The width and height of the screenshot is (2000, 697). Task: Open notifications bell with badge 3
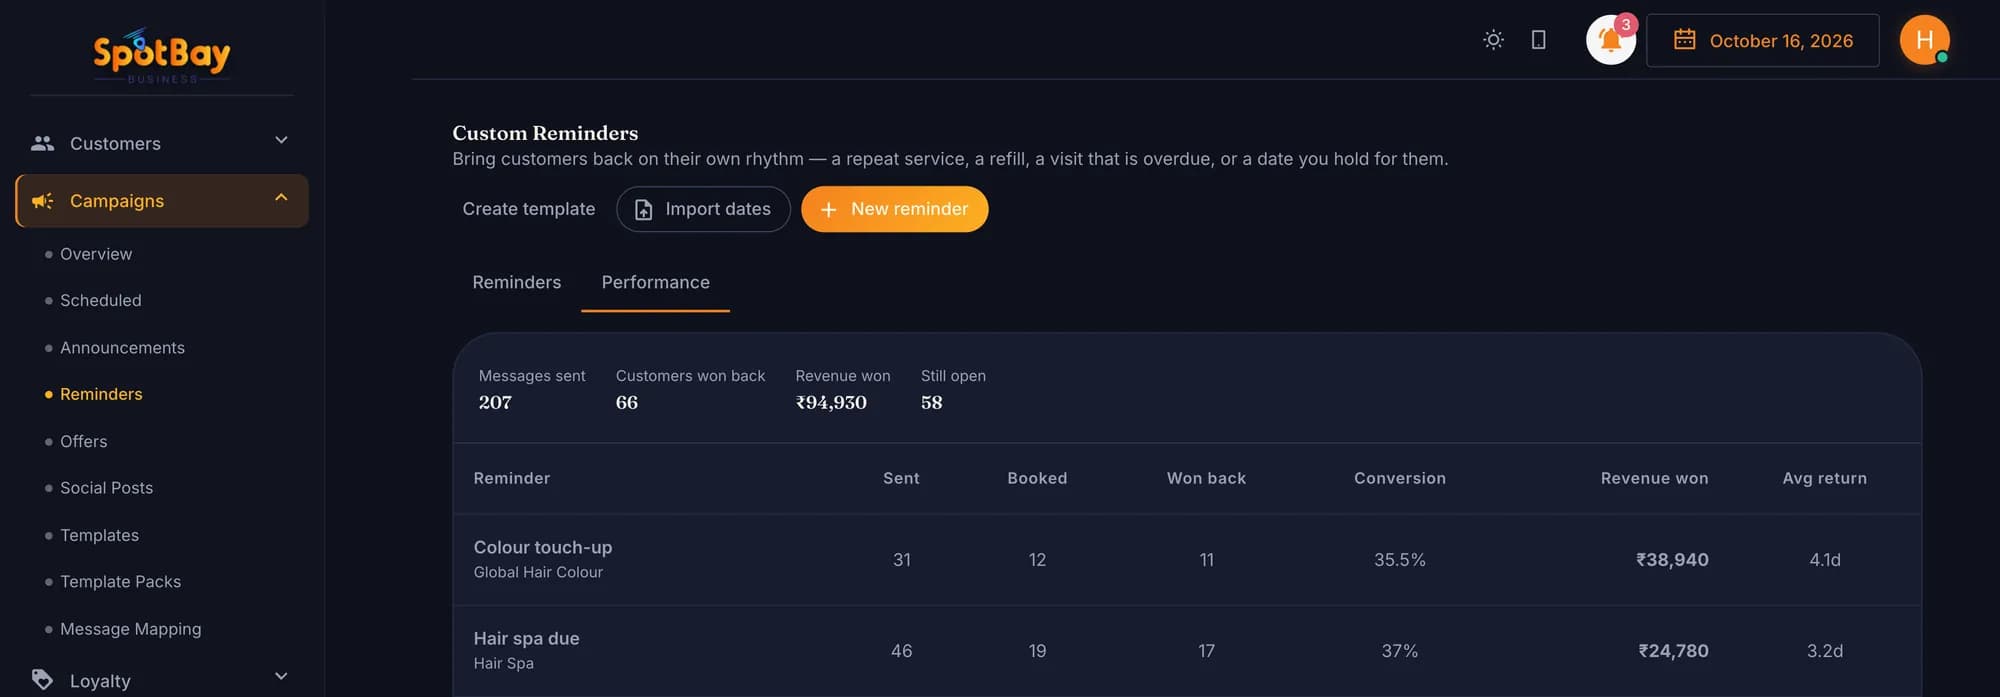[1611, 40]
